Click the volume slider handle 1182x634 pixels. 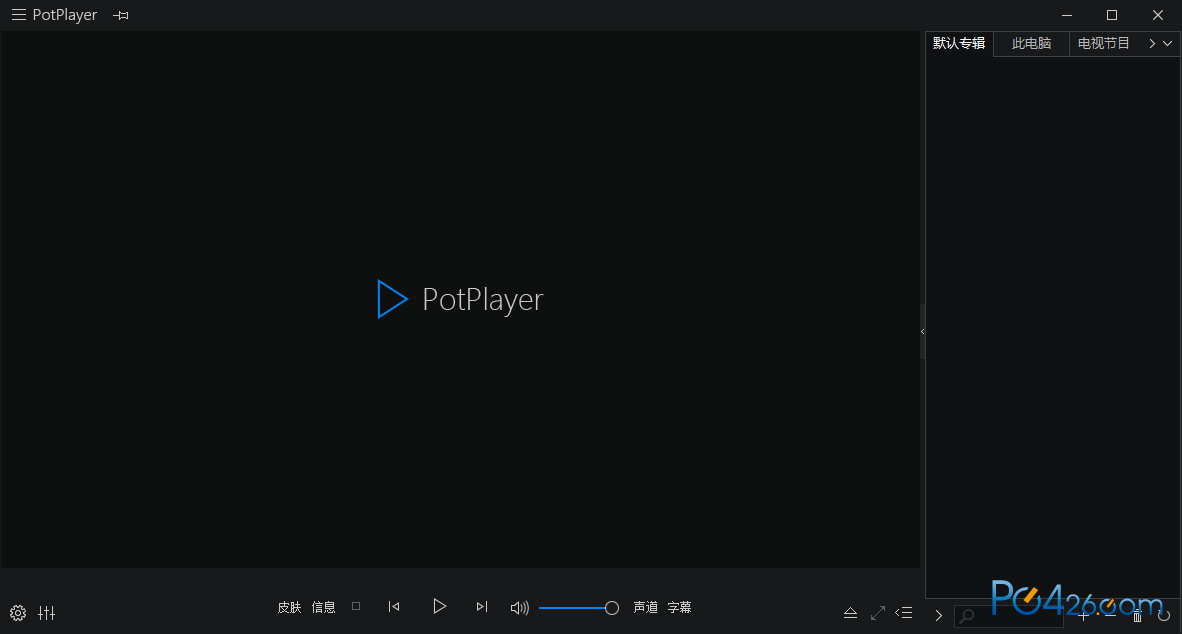pyautogui.click(x=612, y=608)
